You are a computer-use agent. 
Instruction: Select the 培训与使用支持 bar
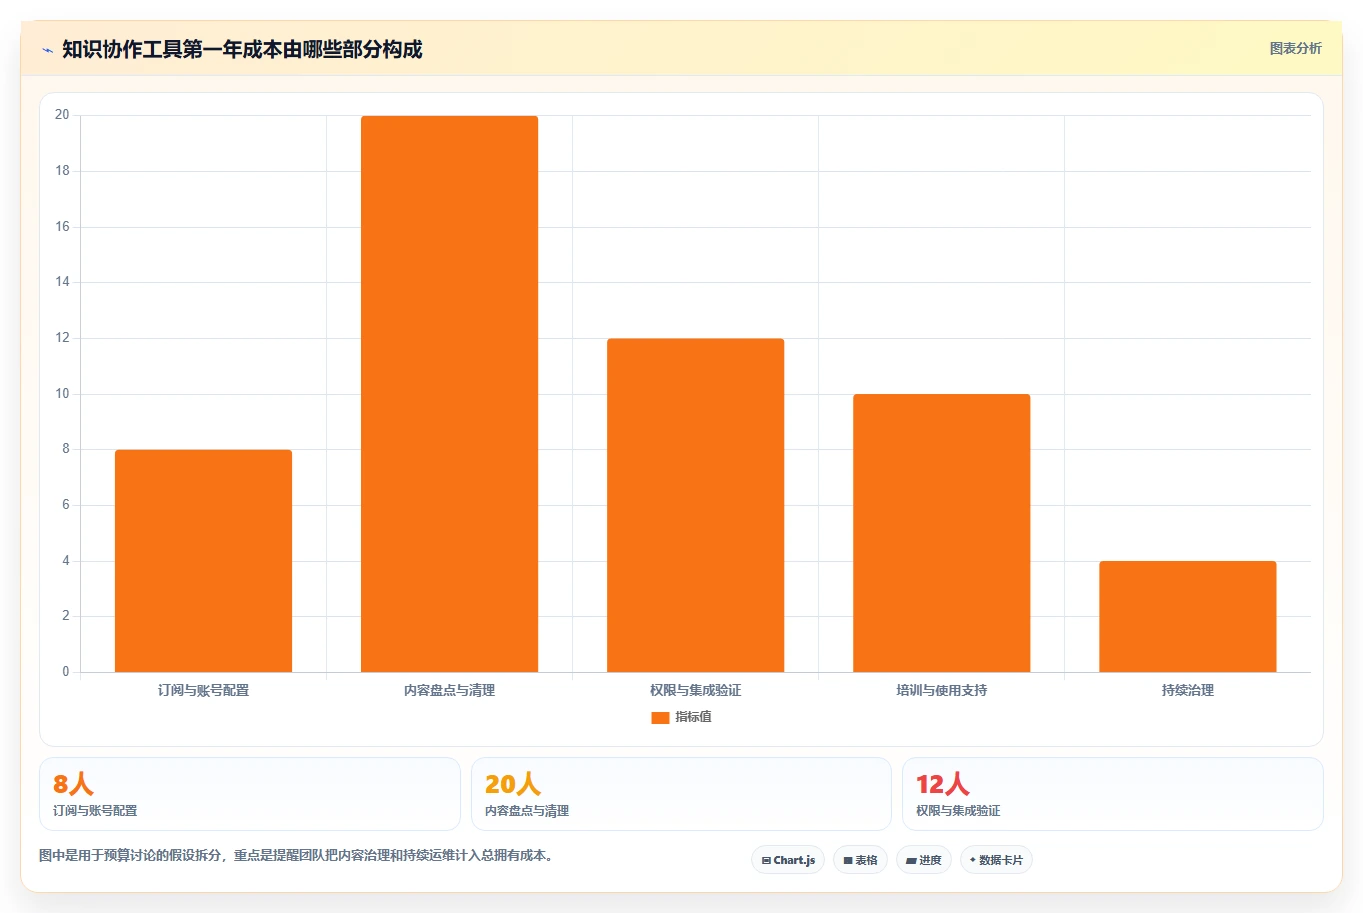pyautogui.click(x=941, y=533)
